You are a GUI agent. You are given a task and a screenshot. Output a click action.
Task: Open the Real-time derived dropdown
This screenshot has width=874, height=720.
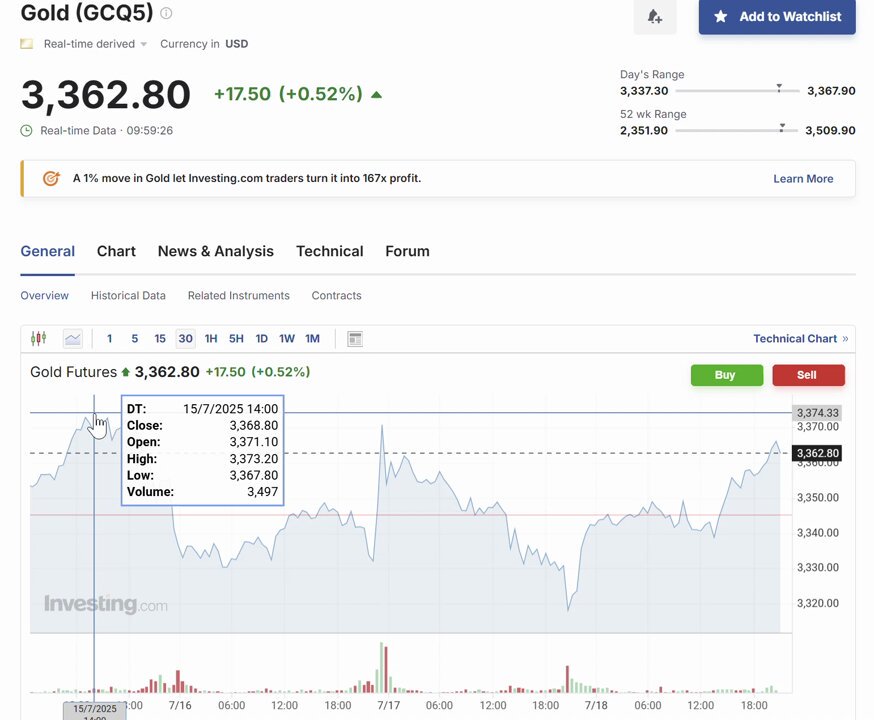point(95,44)
